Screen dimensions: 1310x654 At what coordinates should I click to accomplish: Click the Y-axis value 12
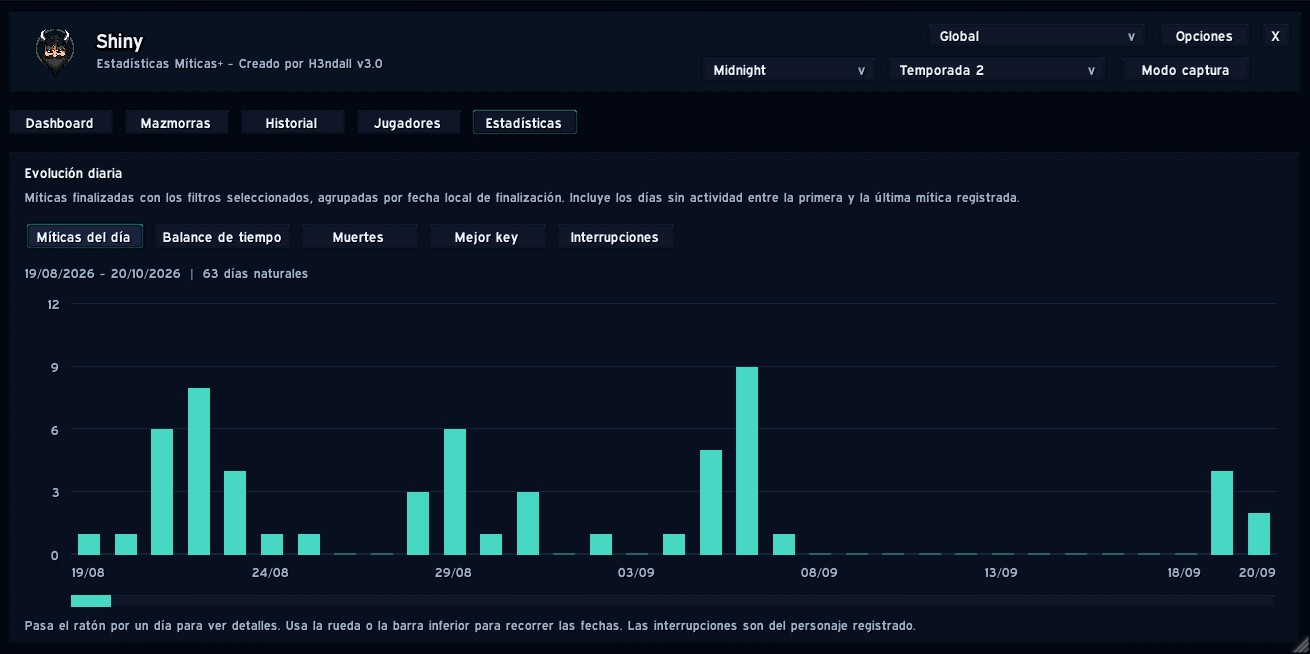53,304
